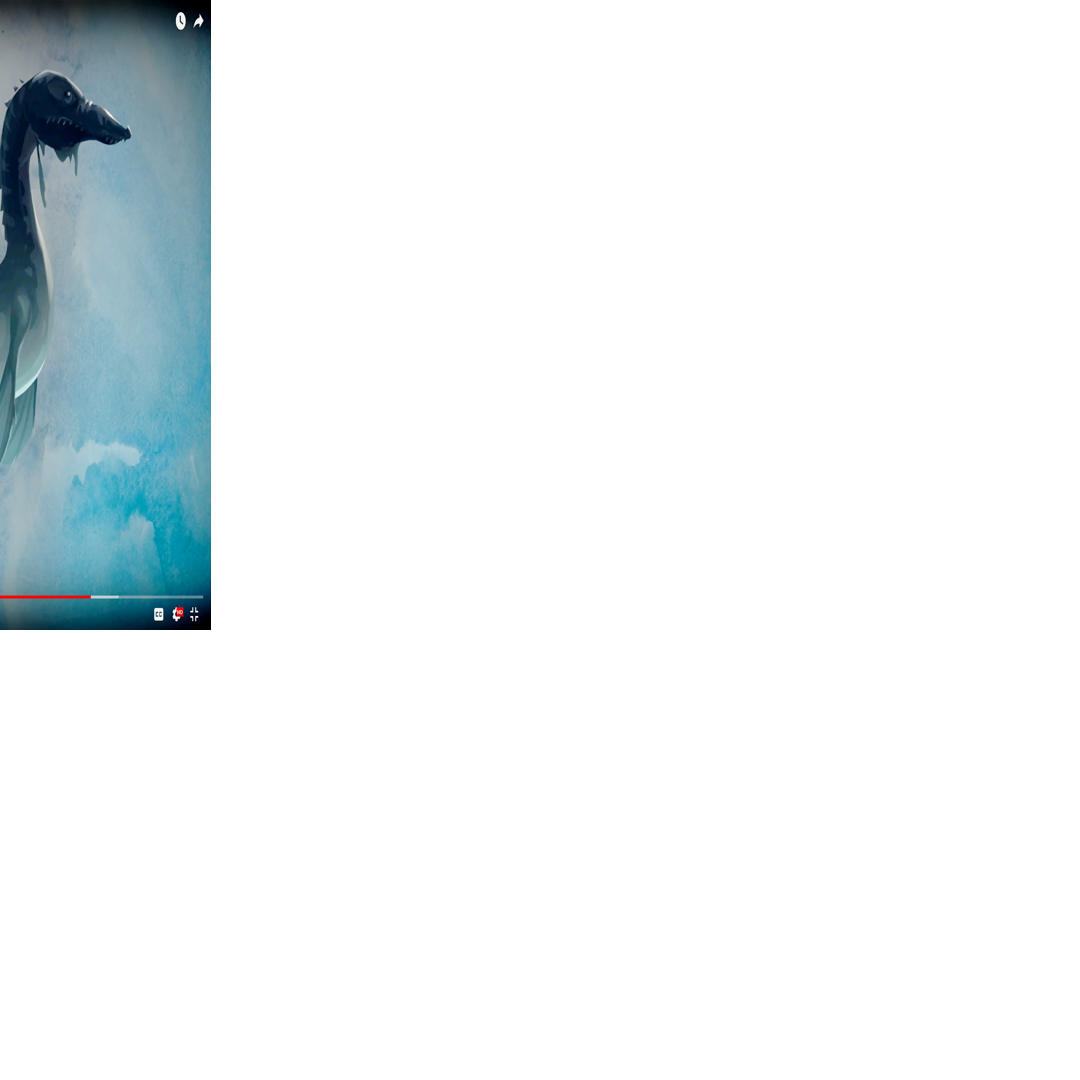1080x1080 pixels.
Task: Click the red HD quality badge
Action: click(179, 611)
